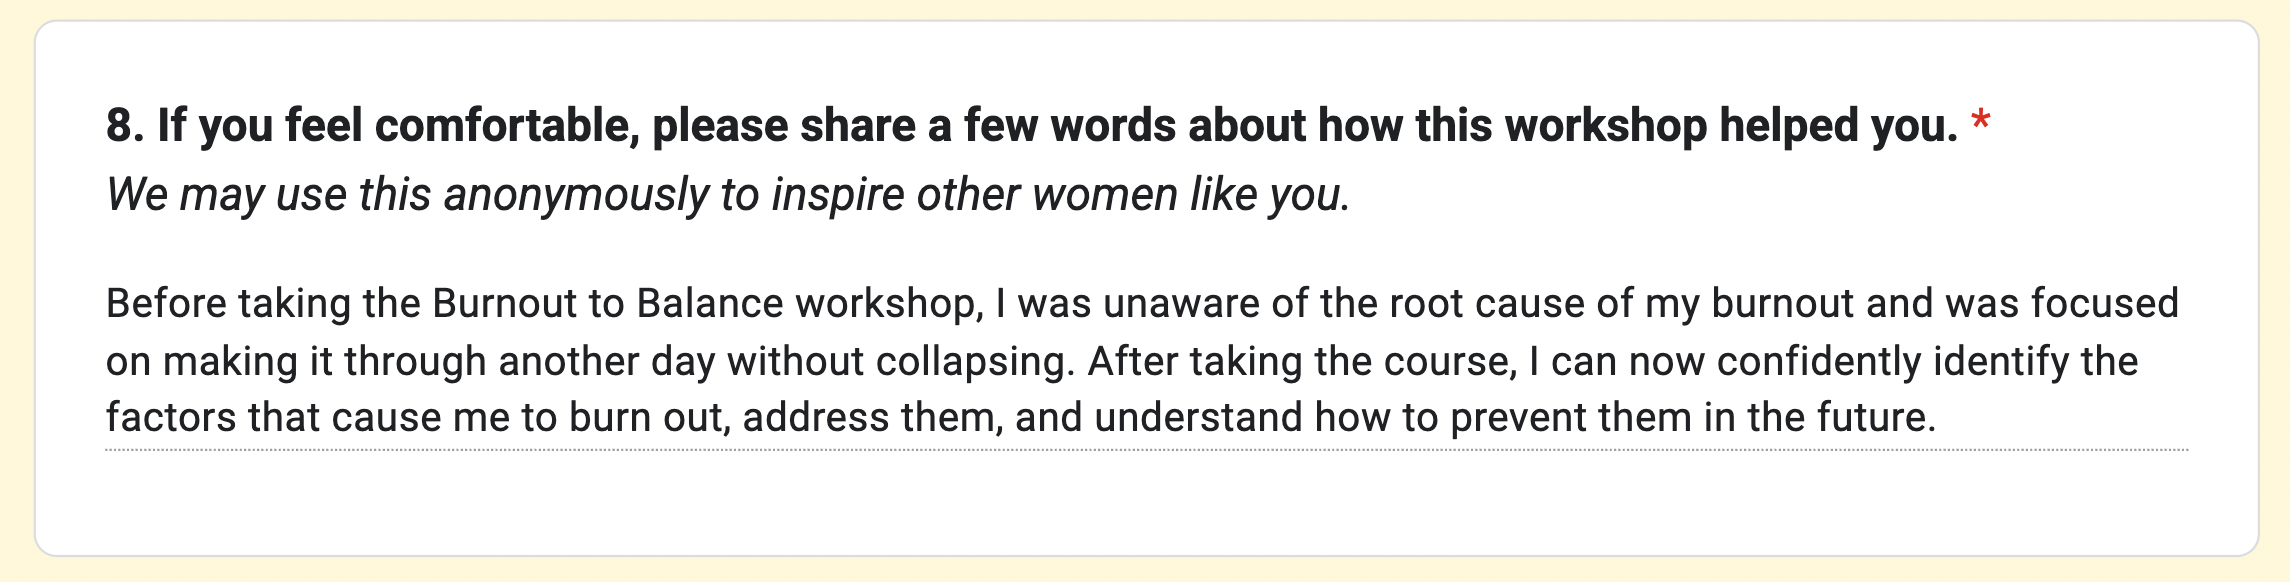This screenshot has height=582, width=2290.
Task: Click the words "address them" in the answer
Action: (x=872, y=418)
